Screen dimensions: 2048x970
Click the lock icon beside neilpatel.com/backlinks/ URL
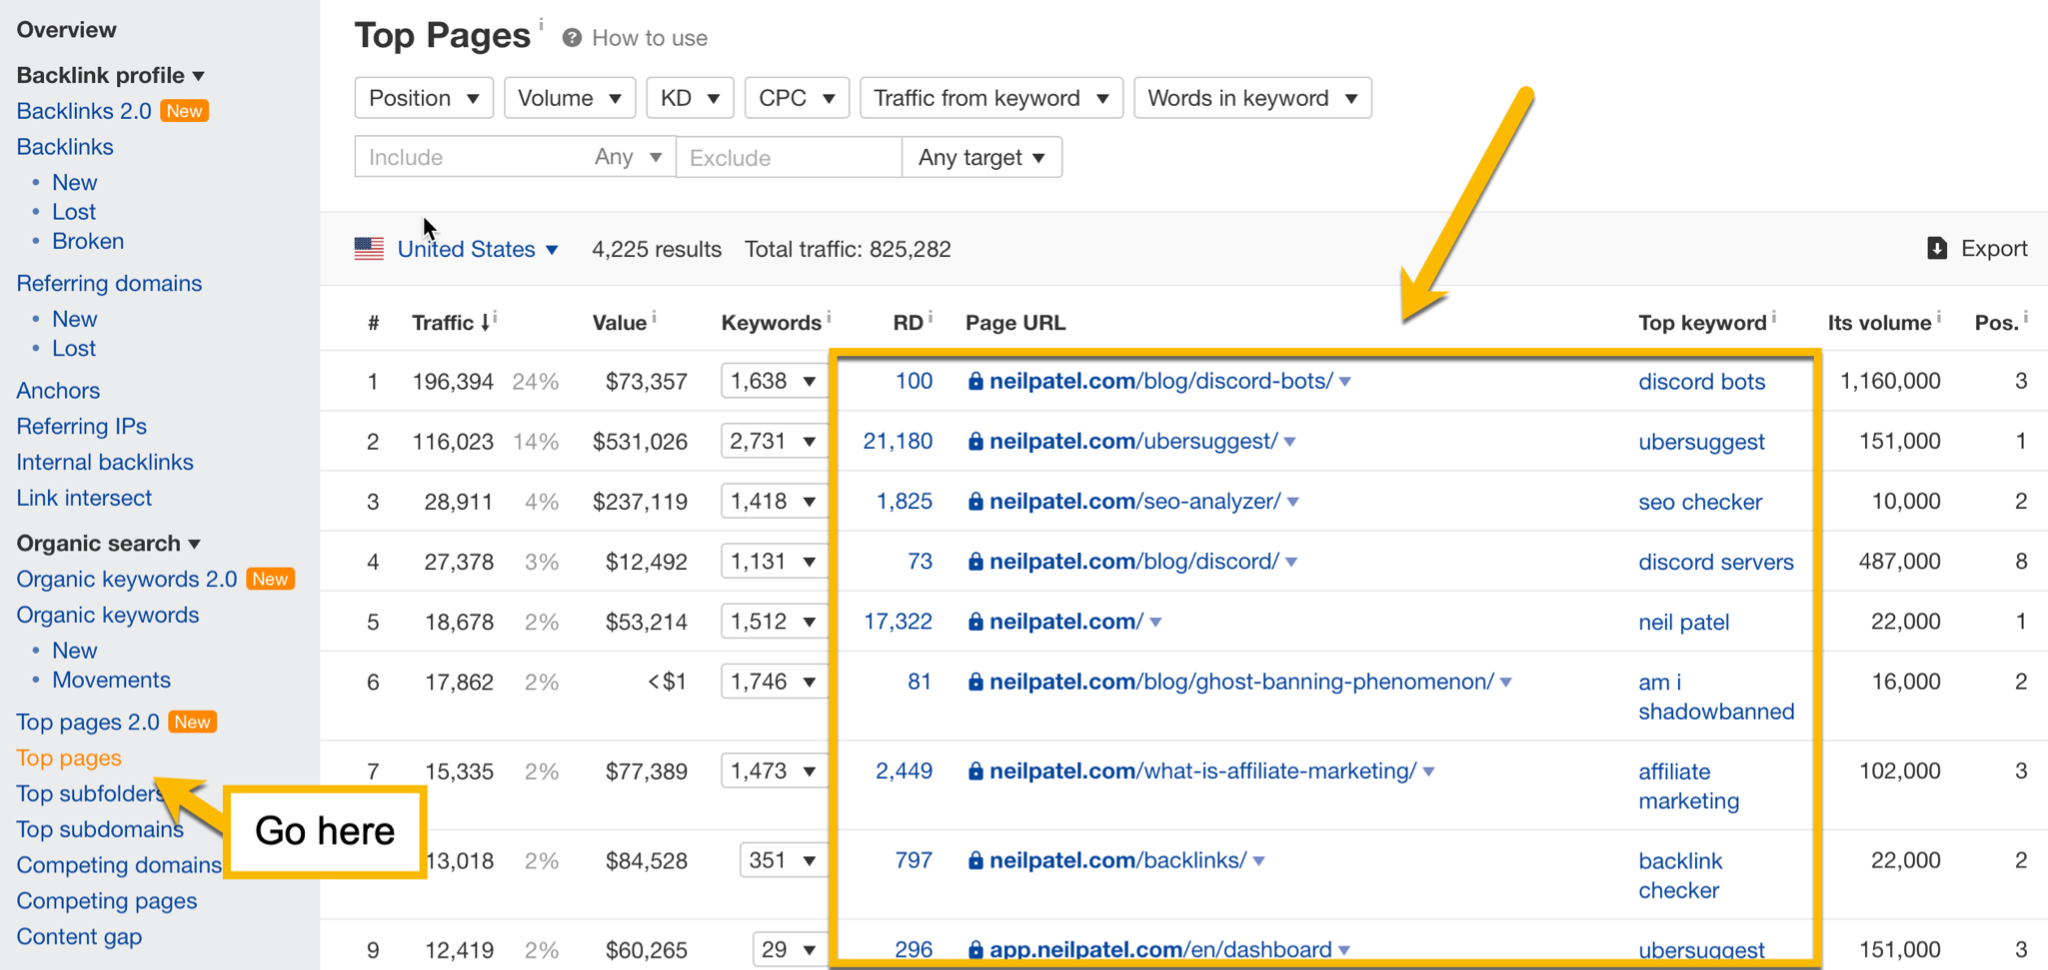pos(975,860)
